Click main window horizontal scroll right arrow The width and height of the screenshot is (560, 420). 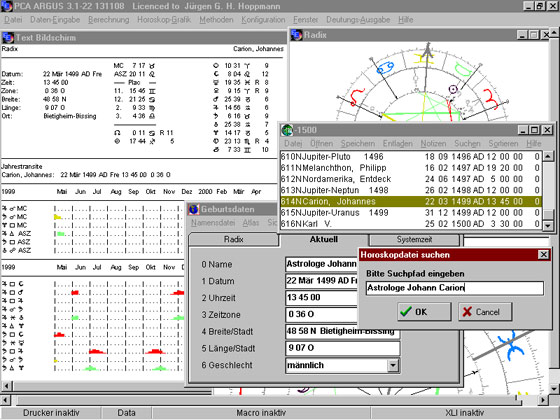coord(543,400)
